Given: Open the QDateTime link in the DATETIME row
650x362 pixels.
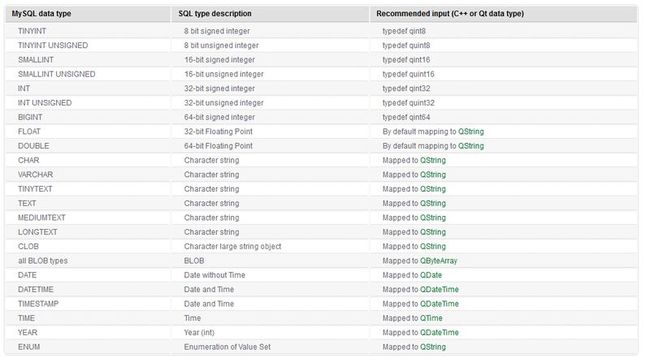Looking at the screenshot, I should 439,289.
